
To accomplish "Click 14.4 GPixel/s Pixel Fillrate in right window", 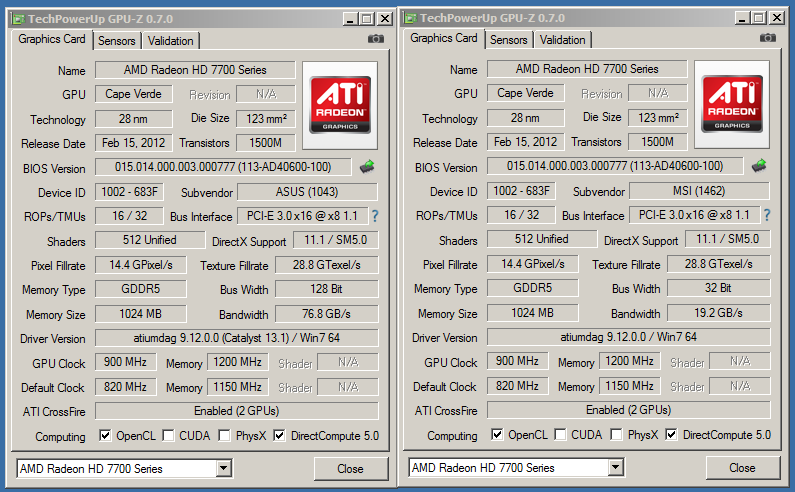I will click(x=533, y=264).
